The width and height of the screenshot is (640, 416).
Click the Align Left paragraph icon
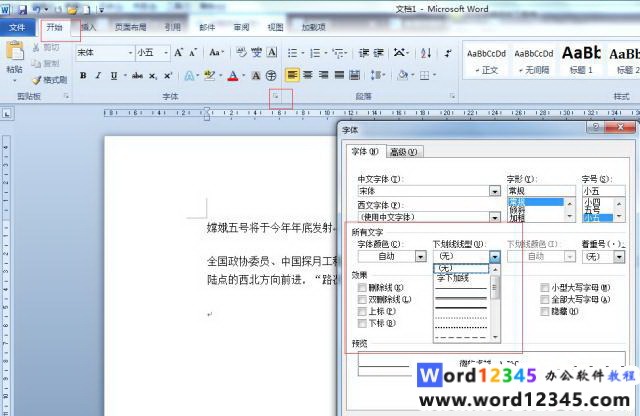pyautogui.click(x=292, y=75)
